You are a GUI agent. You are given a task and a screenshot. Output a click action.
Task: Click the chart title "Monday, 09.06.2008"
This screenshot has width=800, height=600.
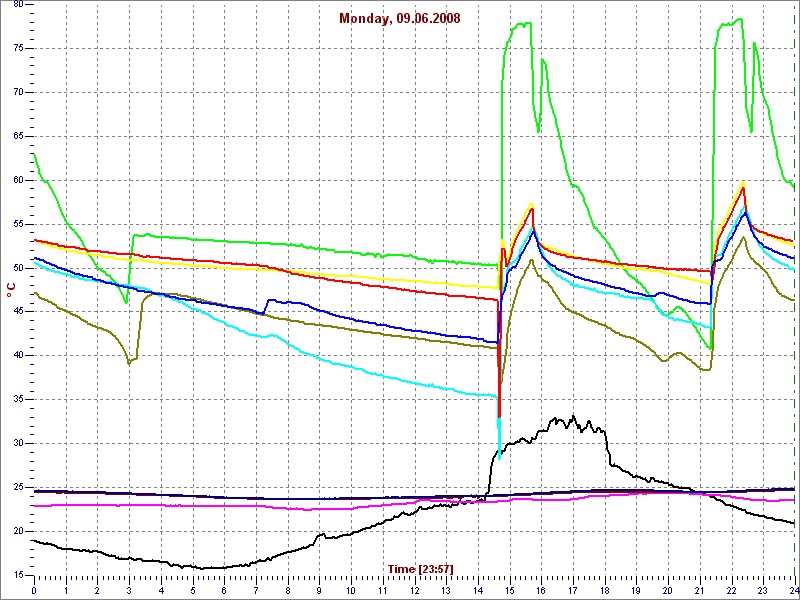400,19
